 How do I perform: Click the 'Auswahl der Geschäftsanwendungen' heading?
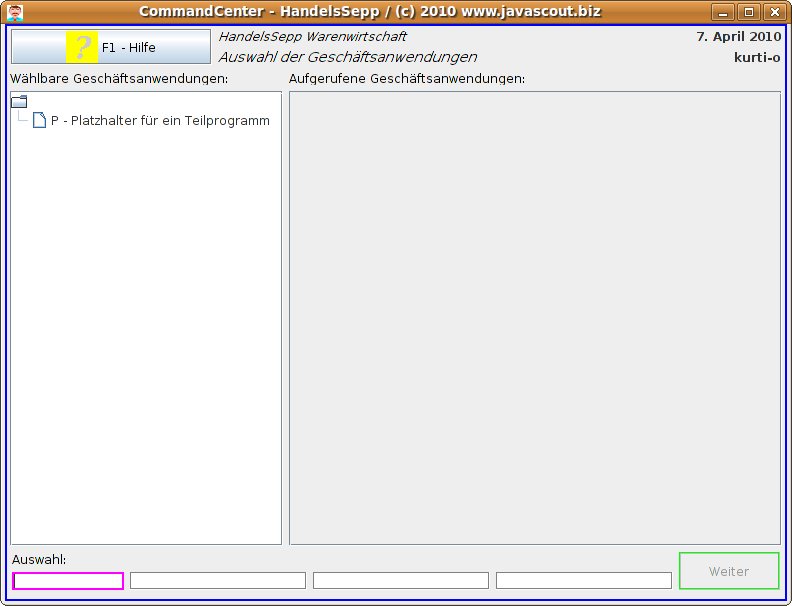[347, 57]
